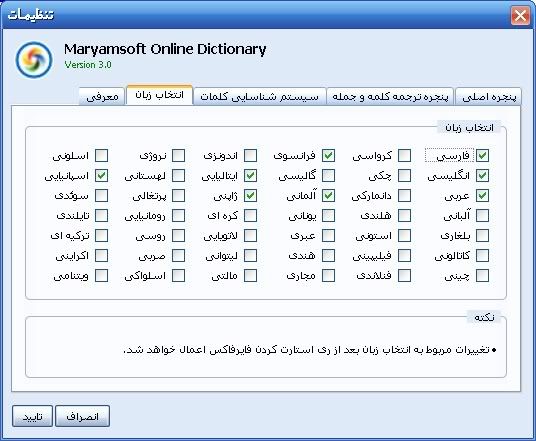Check the هلندی (Dutch) checkbox
The width and height of the screenshot is (536, 441).
click(404, 216)
